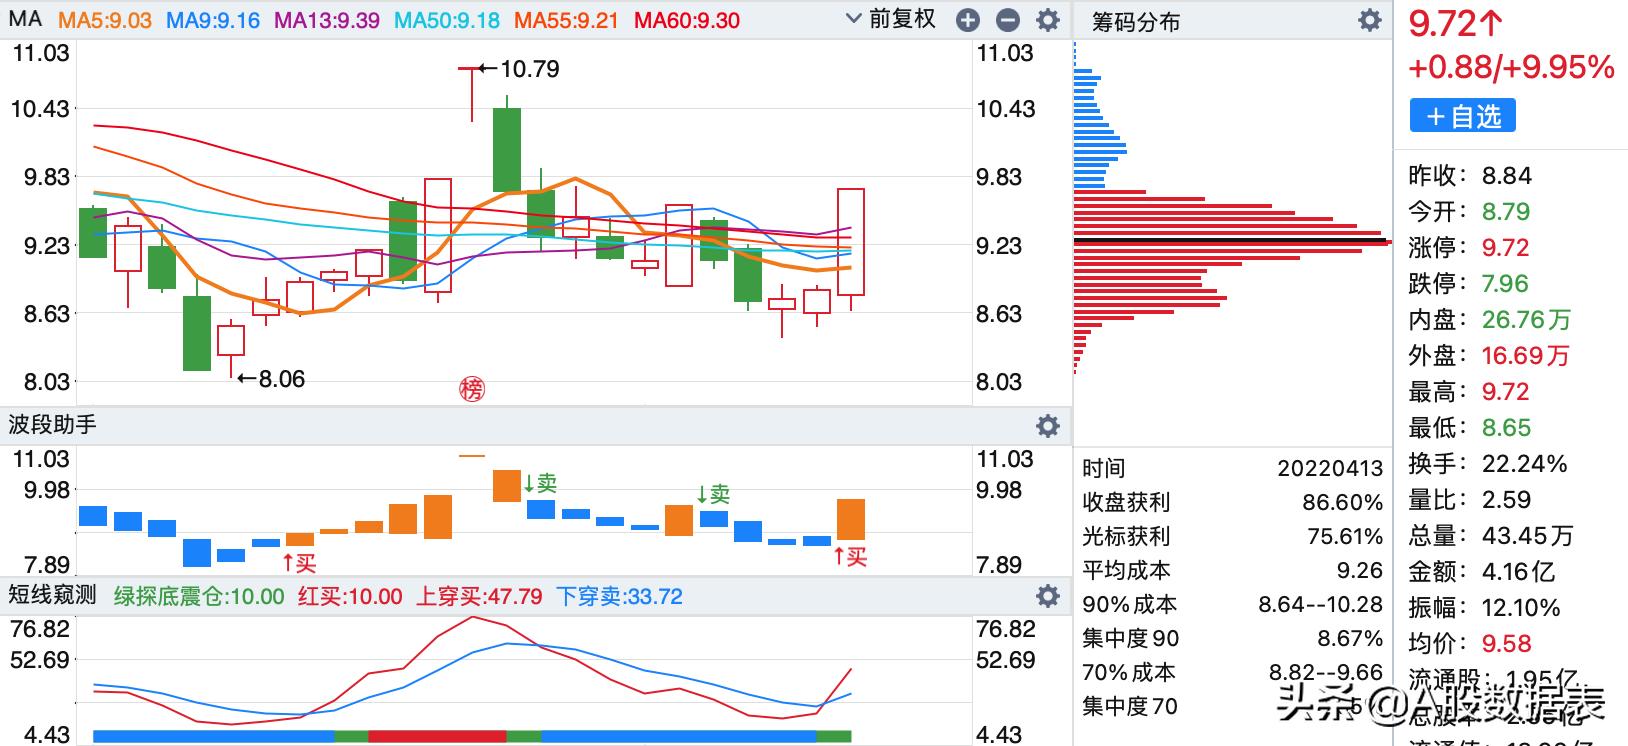Select the candlestick marked high 10.79

(471, 94)
